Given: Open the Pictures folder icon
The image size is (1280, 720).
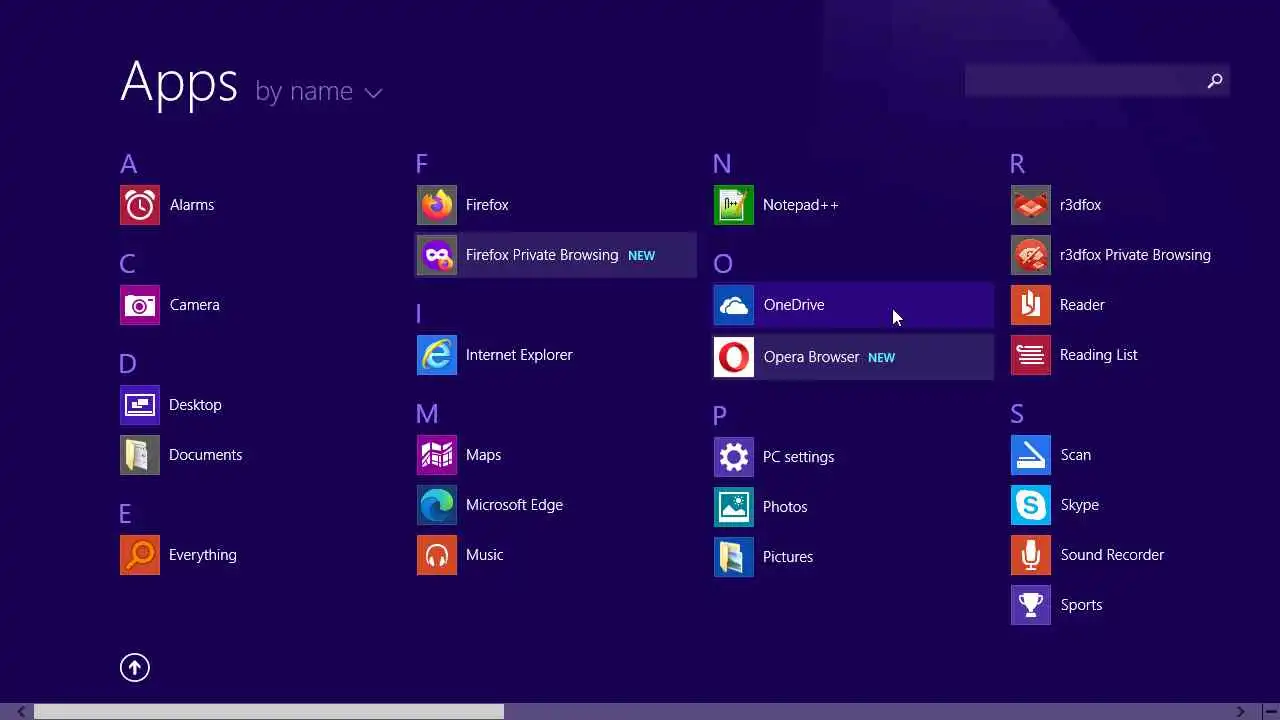Looking at the screenshot, I should pos(734,557).
